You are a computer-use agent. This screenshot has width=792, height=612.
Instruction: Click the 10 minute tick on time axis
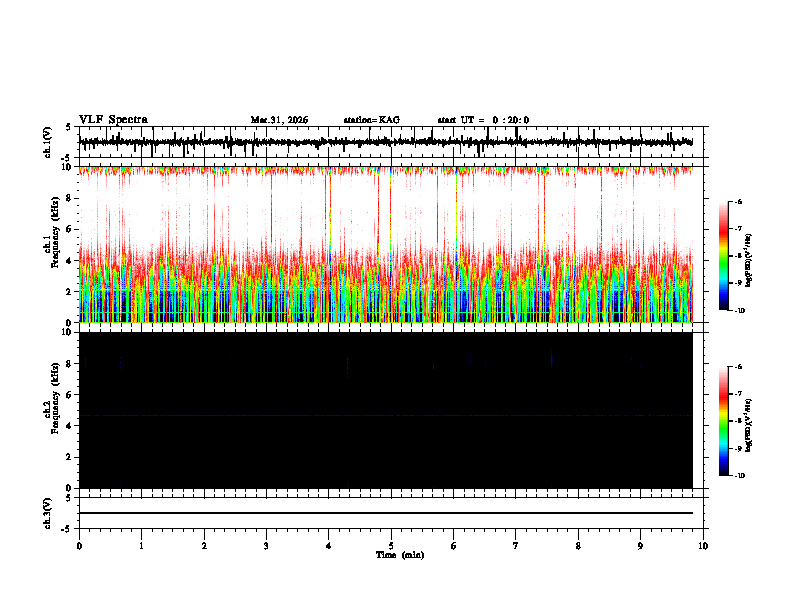(703, 546)
